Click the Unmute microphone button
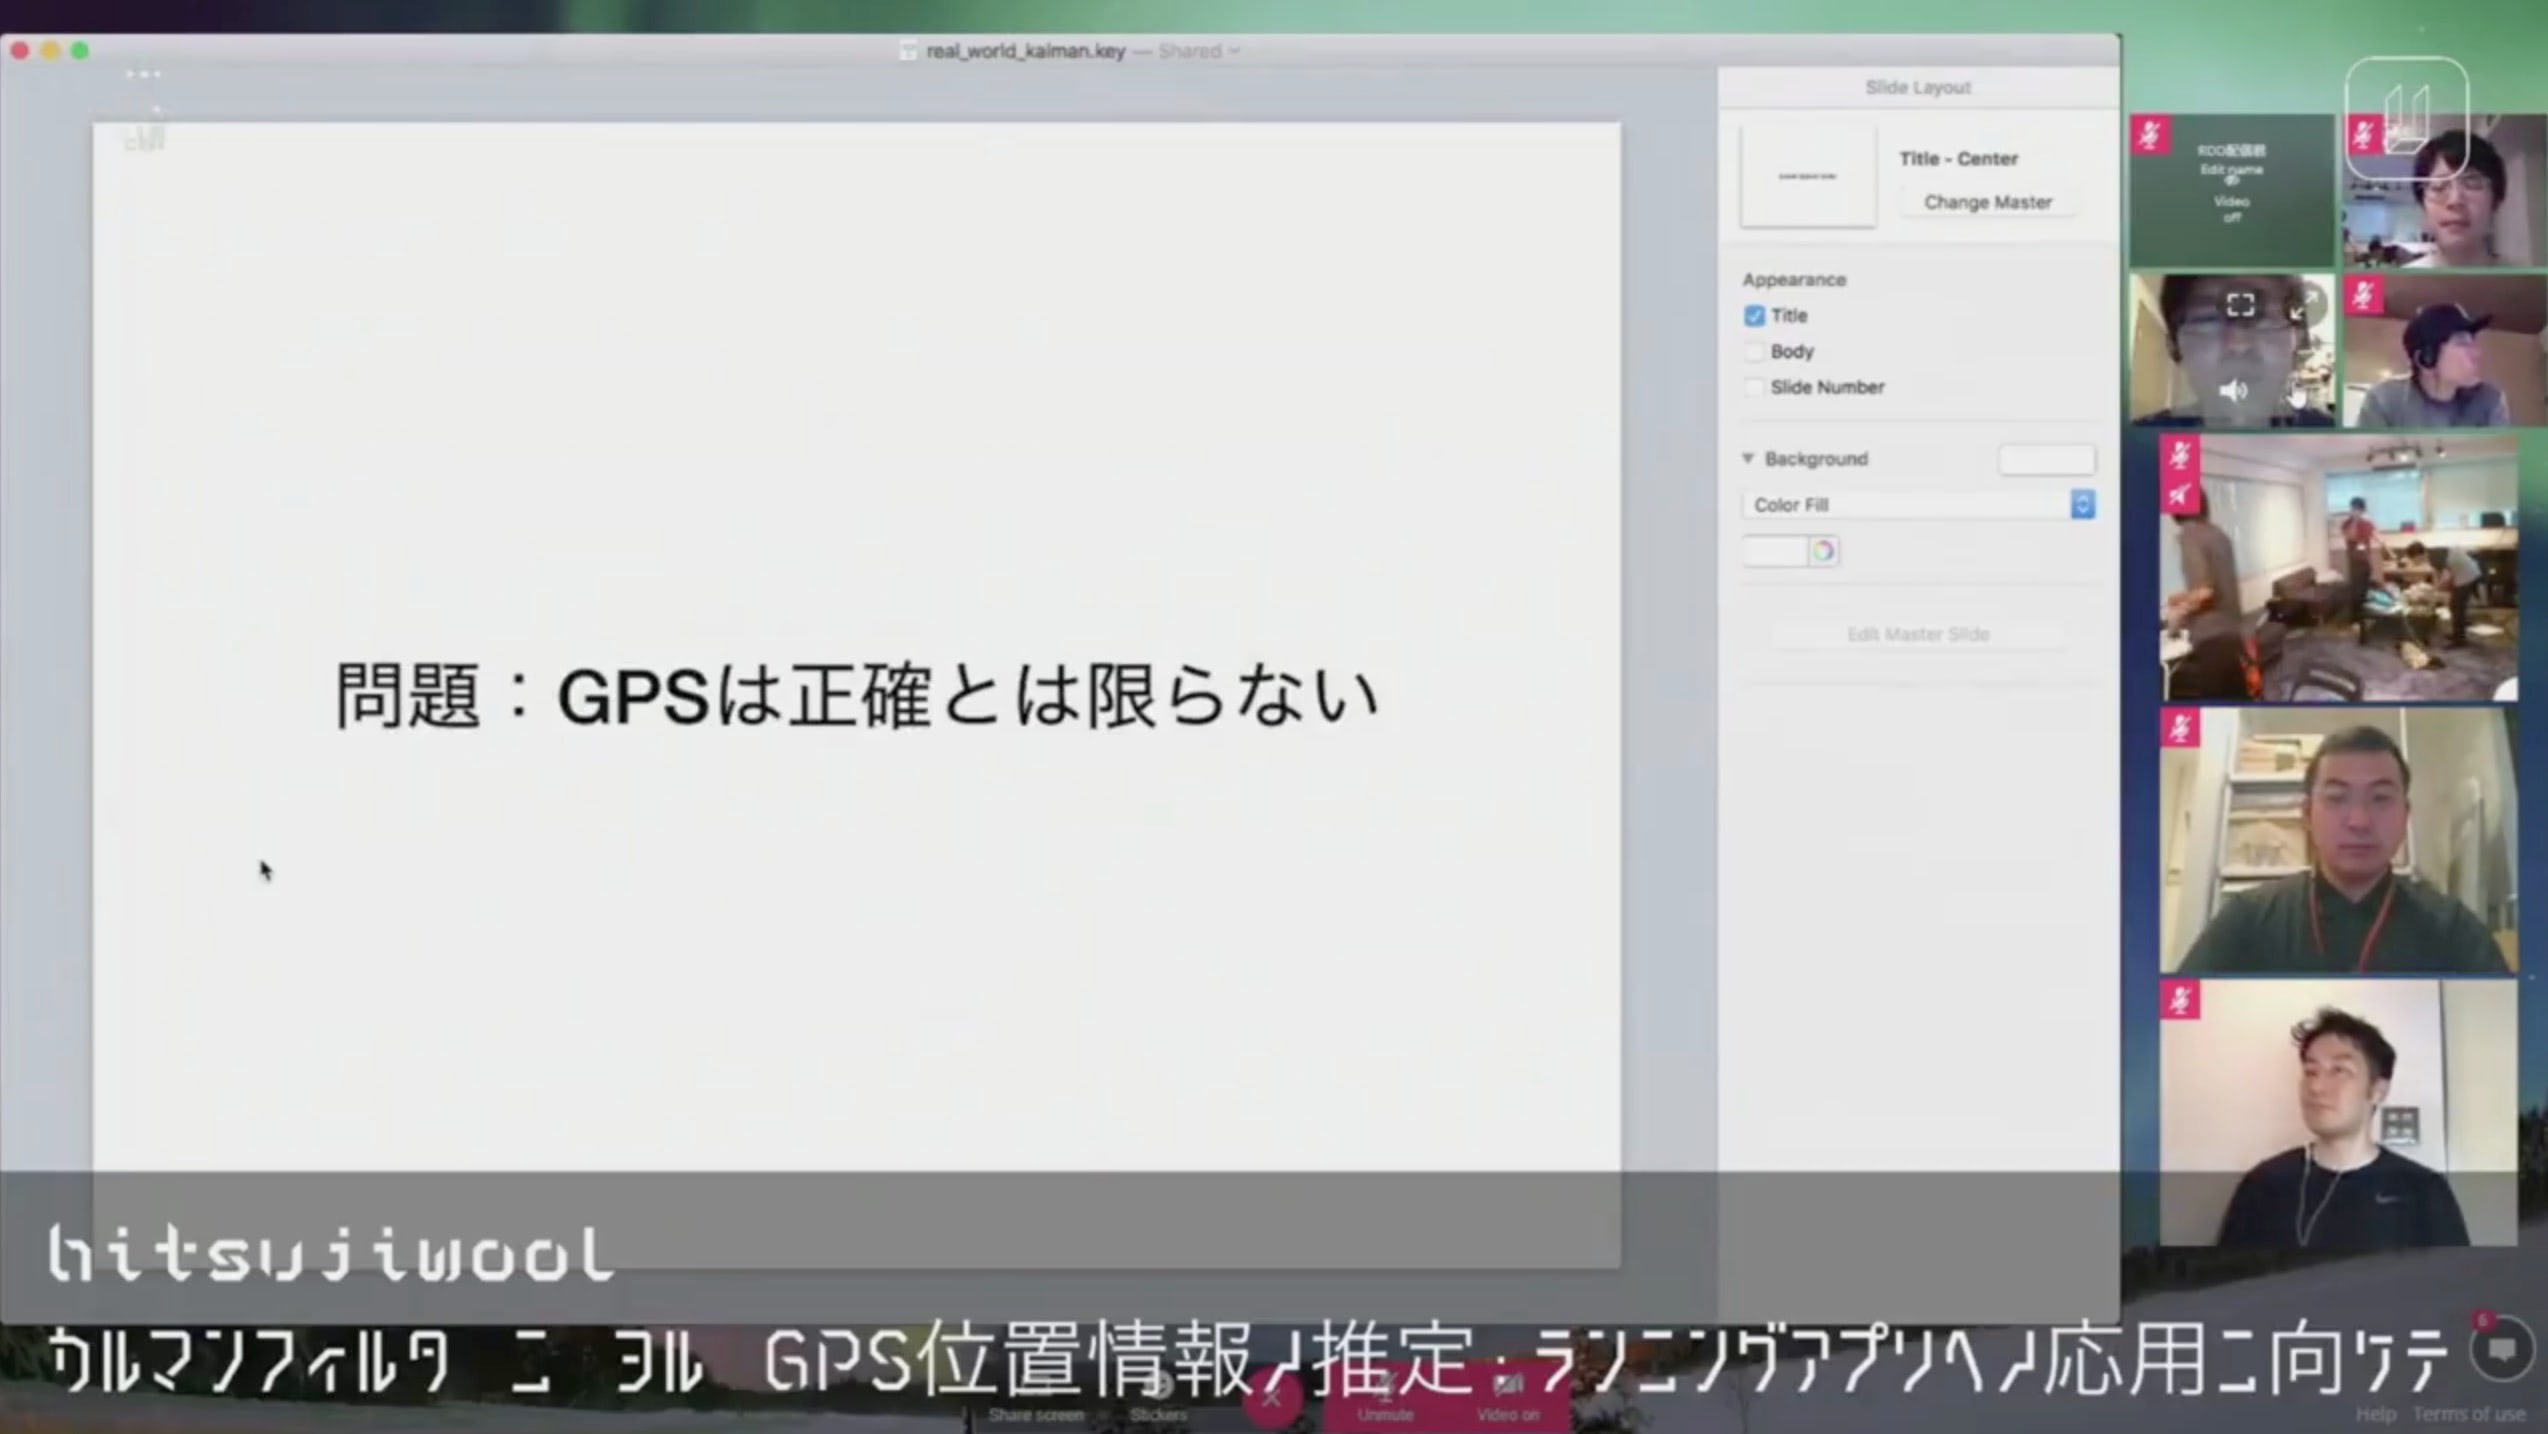This screenshot has height=1434, width=2548. (1385, 1398)
